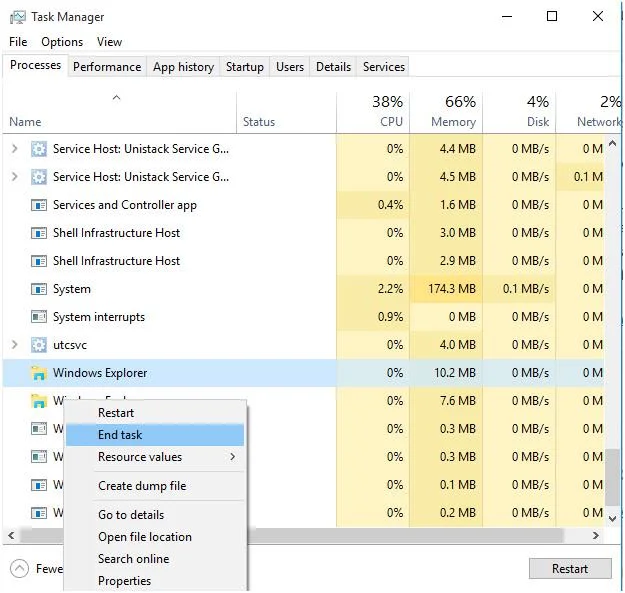Switch to the Services tab

[x=383, y=67]
